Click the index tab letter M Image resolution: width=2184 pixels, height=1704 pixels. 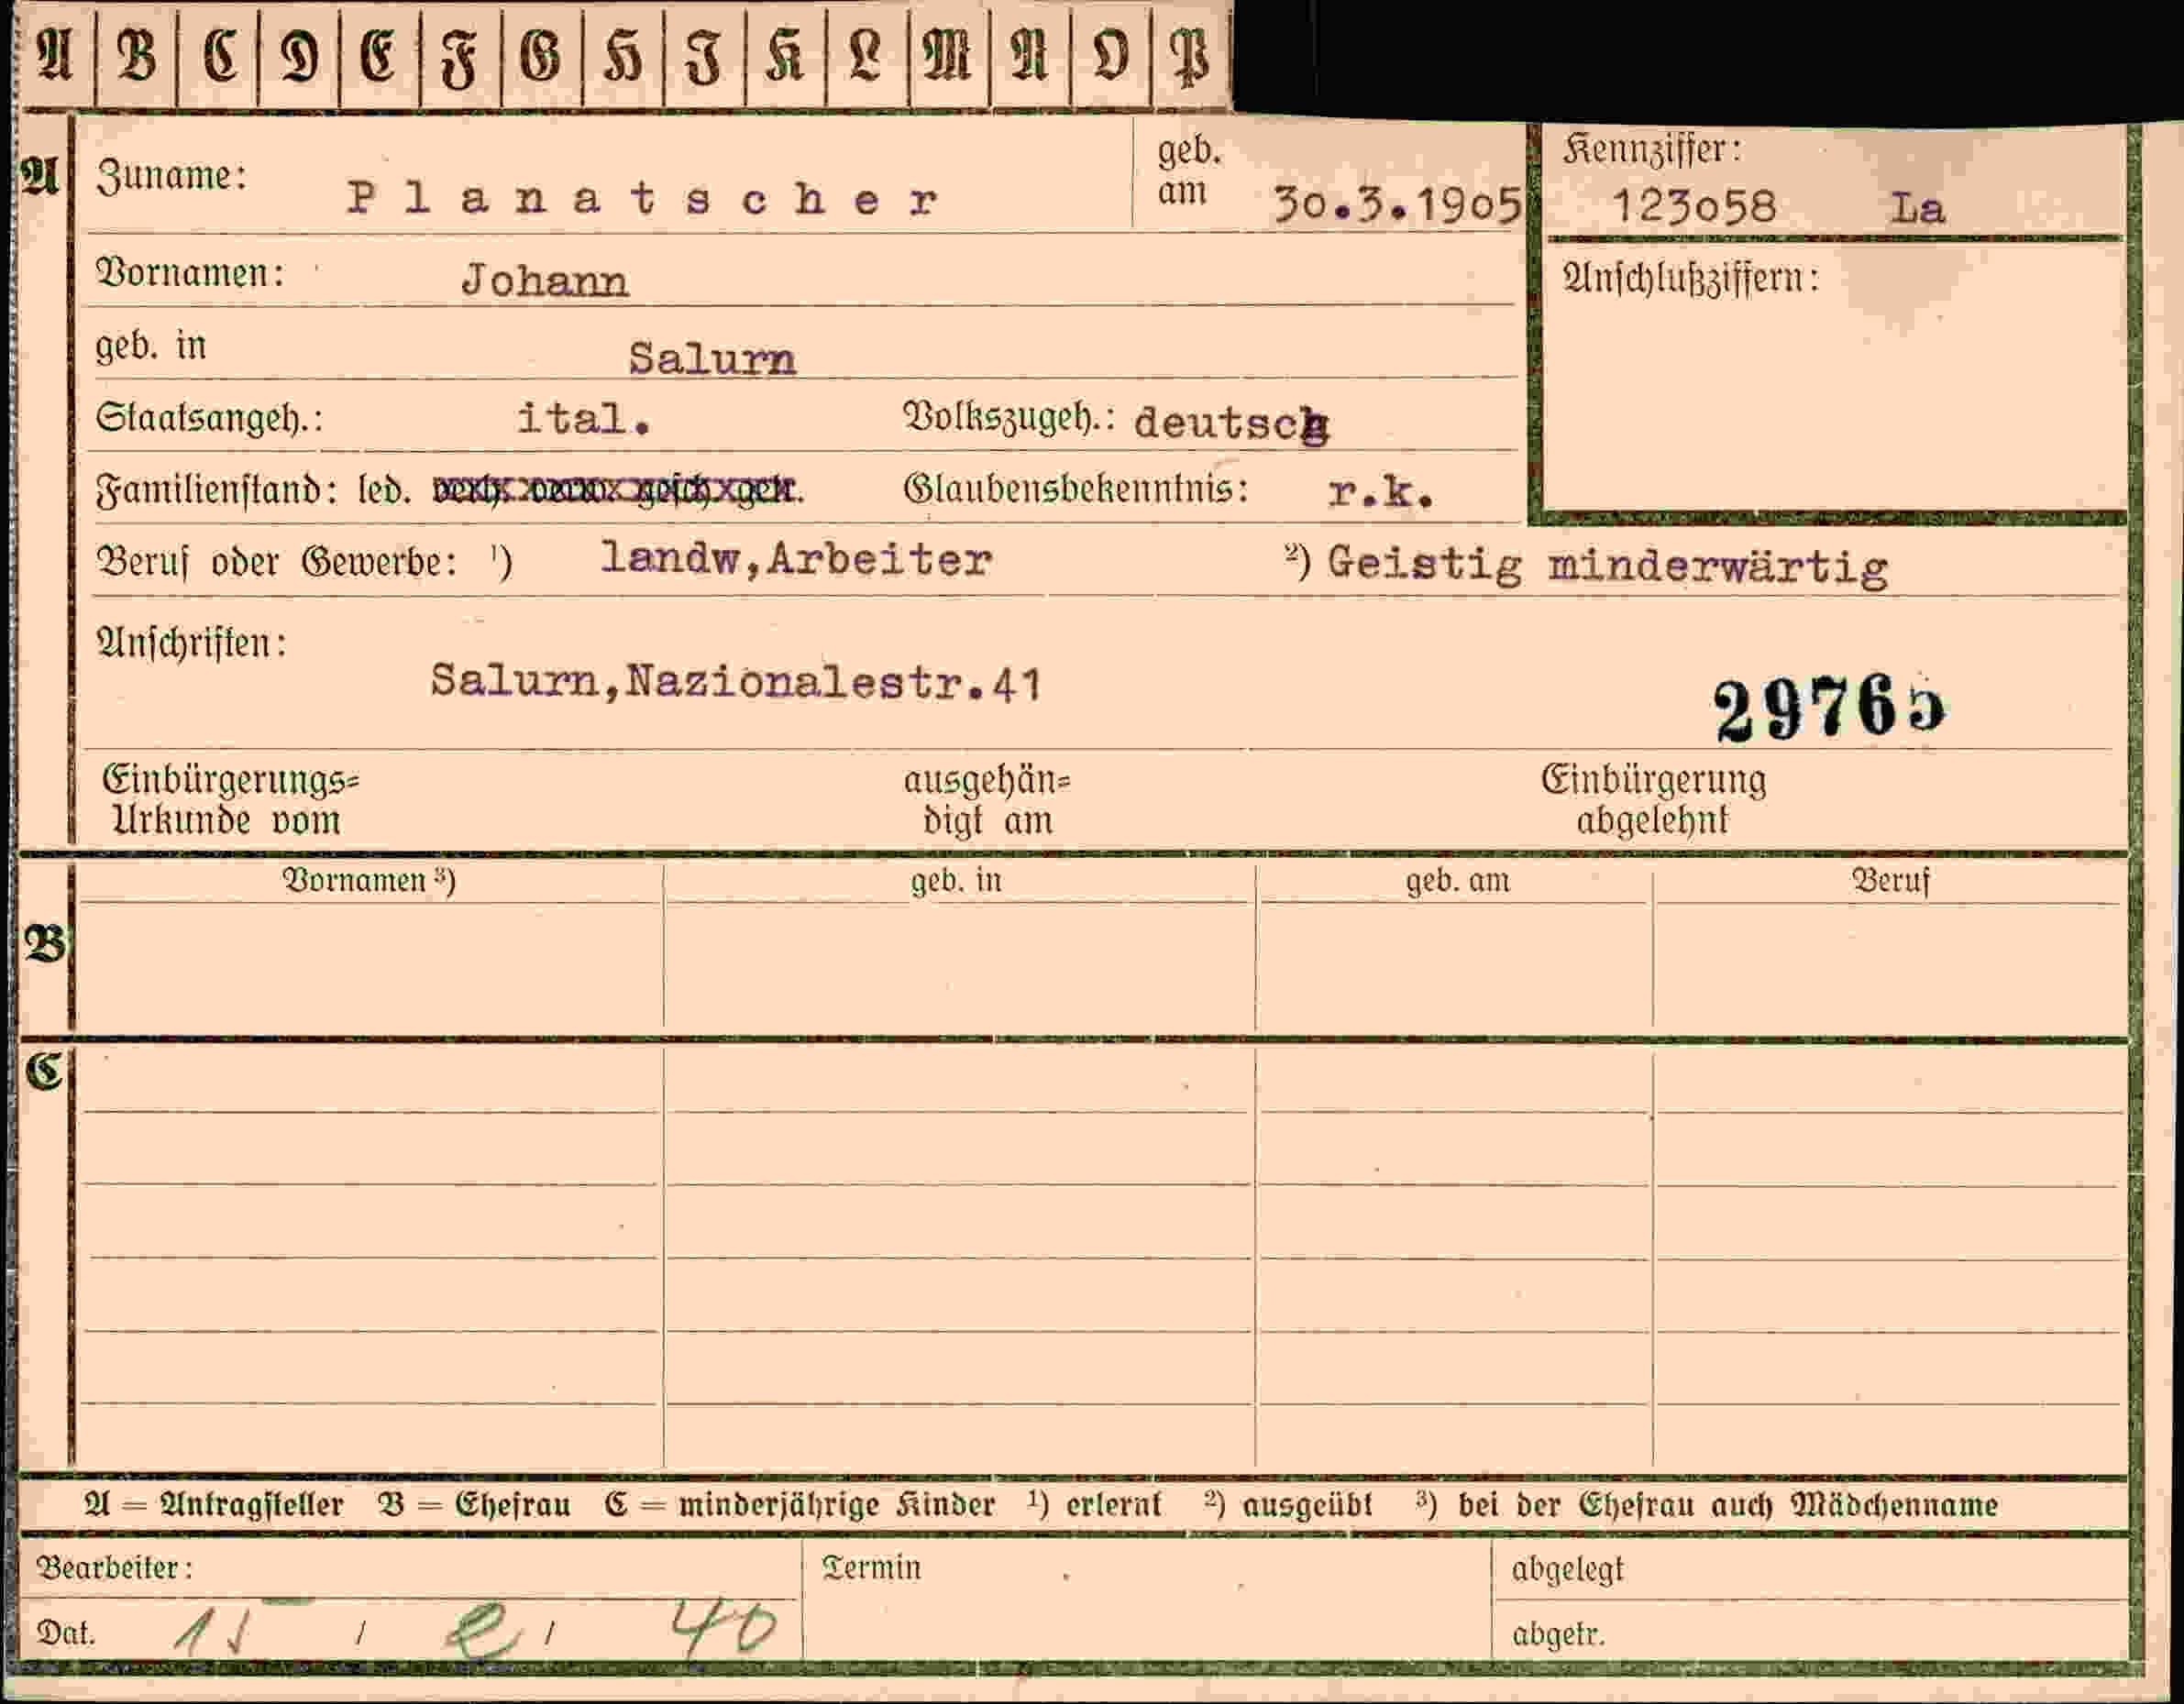click(x=948, y=53)
